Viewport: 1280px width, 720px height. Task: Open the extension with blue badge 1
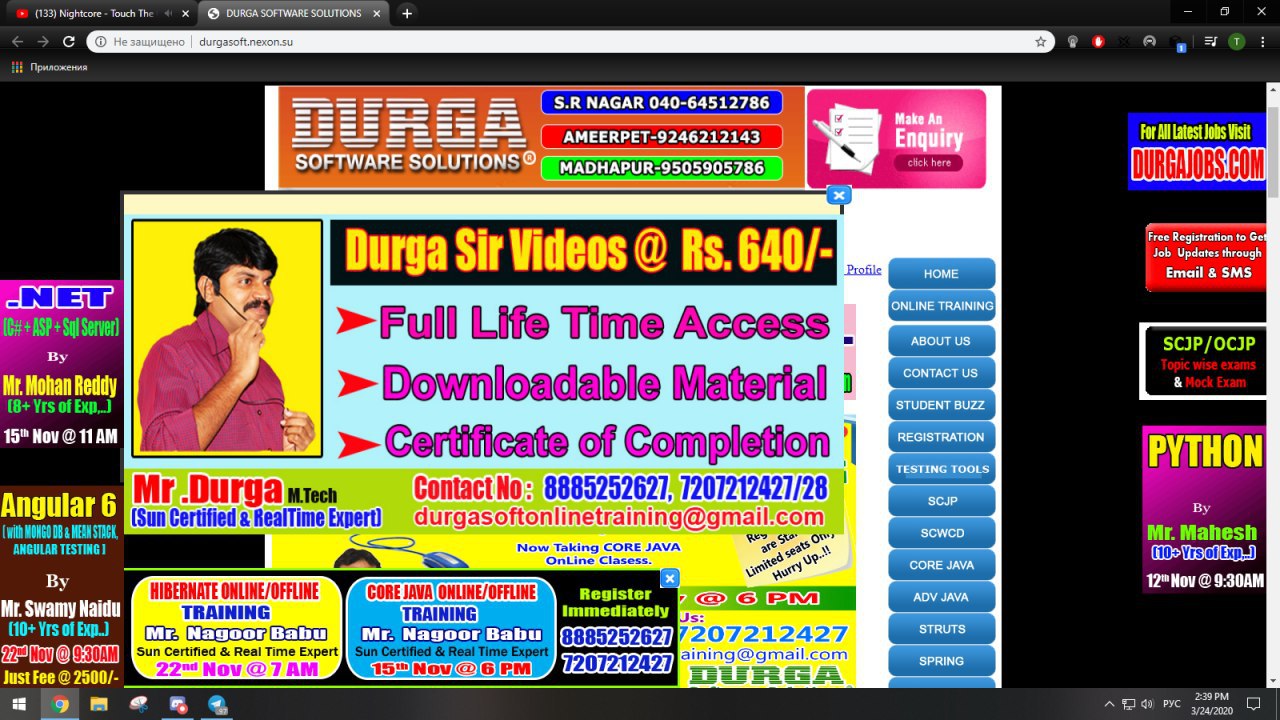coord(1177,42)
